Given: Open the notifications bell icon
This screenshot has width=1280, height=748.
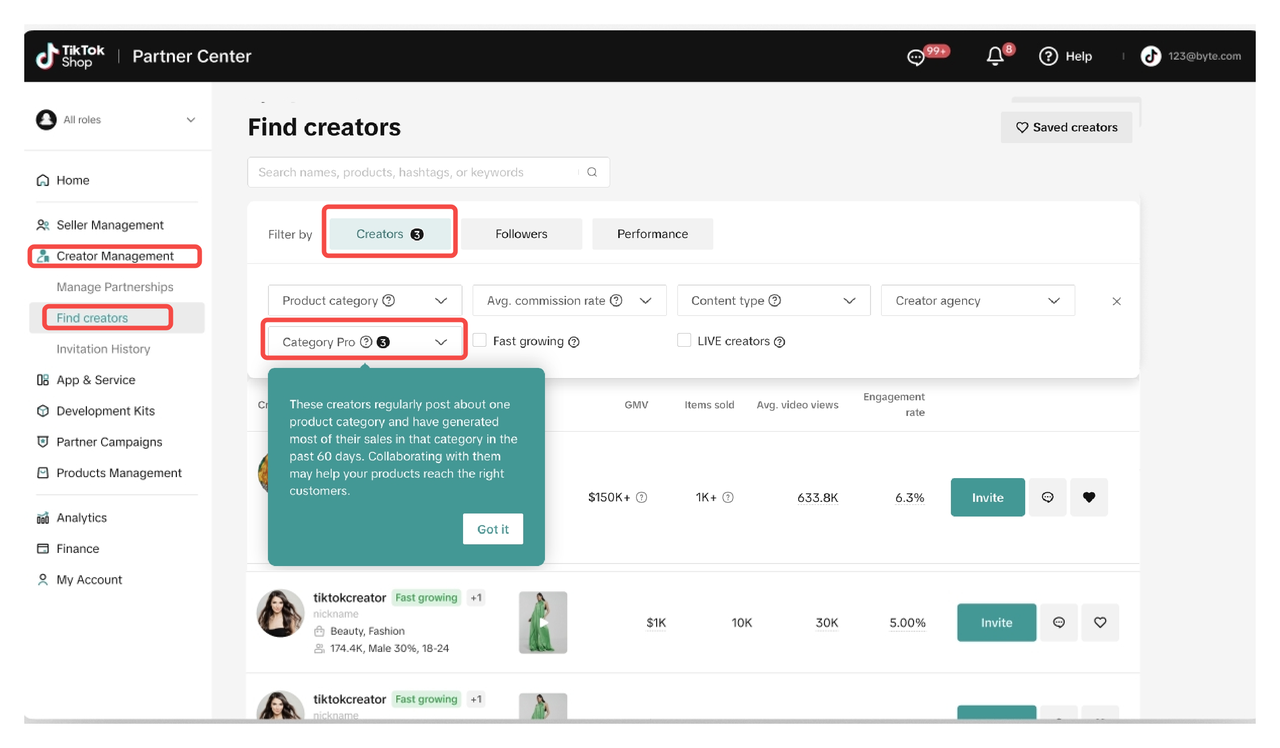Looking at the screenshot, I should [x=994, y=57].
